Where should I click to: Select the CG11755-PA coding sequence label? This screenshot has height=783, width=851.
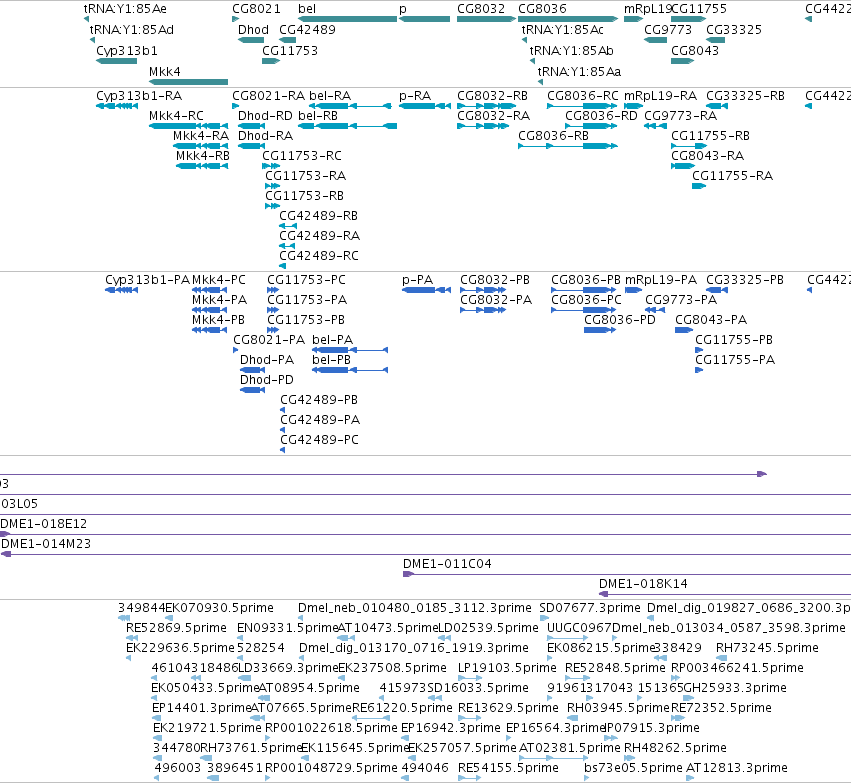[x=735, y=360]
